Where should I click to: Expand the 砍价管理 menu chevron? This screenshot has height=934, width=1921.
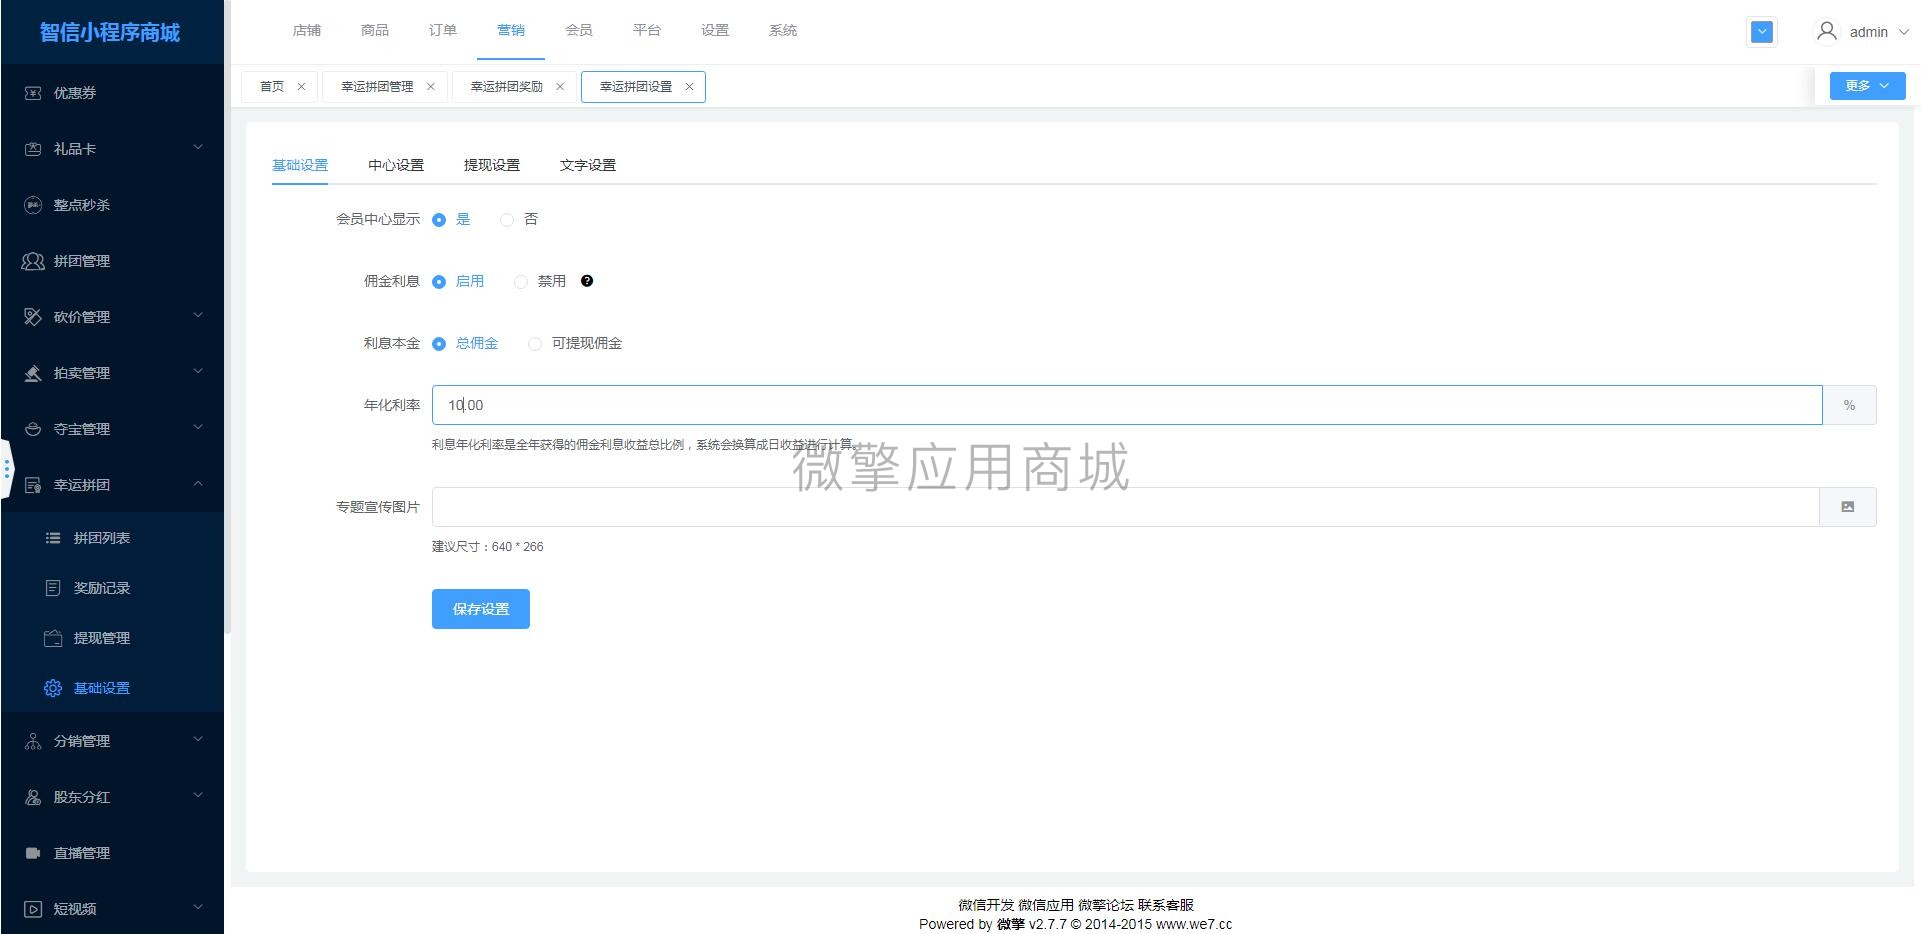(198, 316)
